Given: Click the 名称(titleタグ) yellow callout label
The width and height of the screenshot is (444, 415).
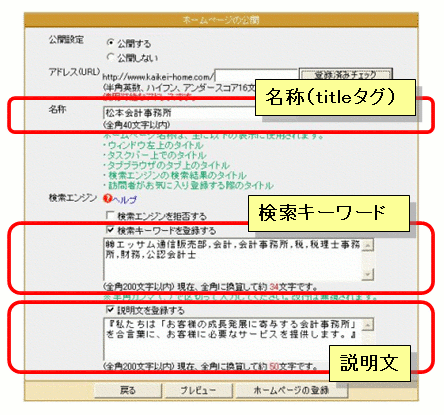Looking at the screenshot, I should 335,97.
